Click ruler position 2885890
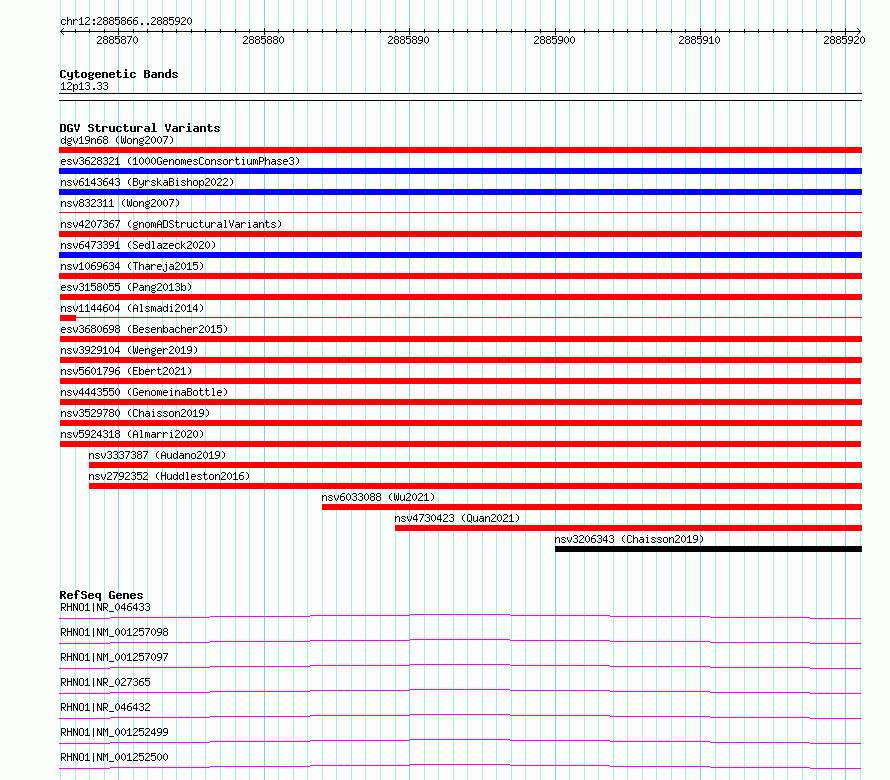This screenshot has width=890, height=780. pos(409,40)
